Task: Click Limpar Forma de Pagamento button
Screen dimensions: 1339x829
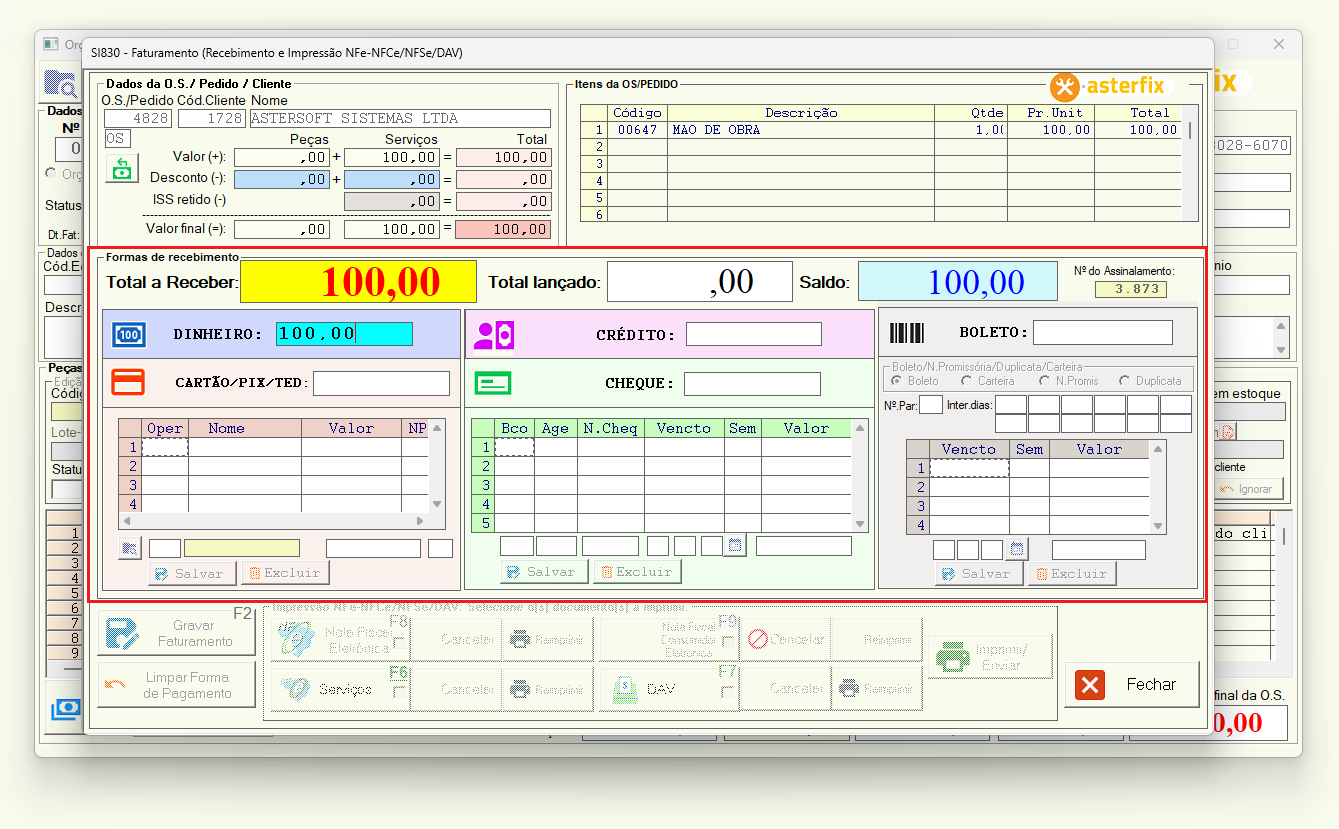Action: pyautogui.click(x=176, y=685)
